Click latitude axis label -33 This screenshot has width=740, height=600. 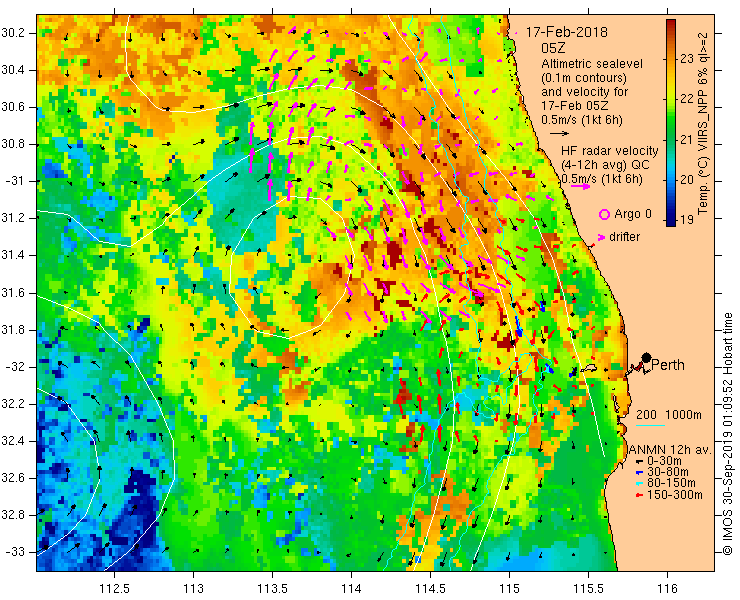tap(15, 552)
